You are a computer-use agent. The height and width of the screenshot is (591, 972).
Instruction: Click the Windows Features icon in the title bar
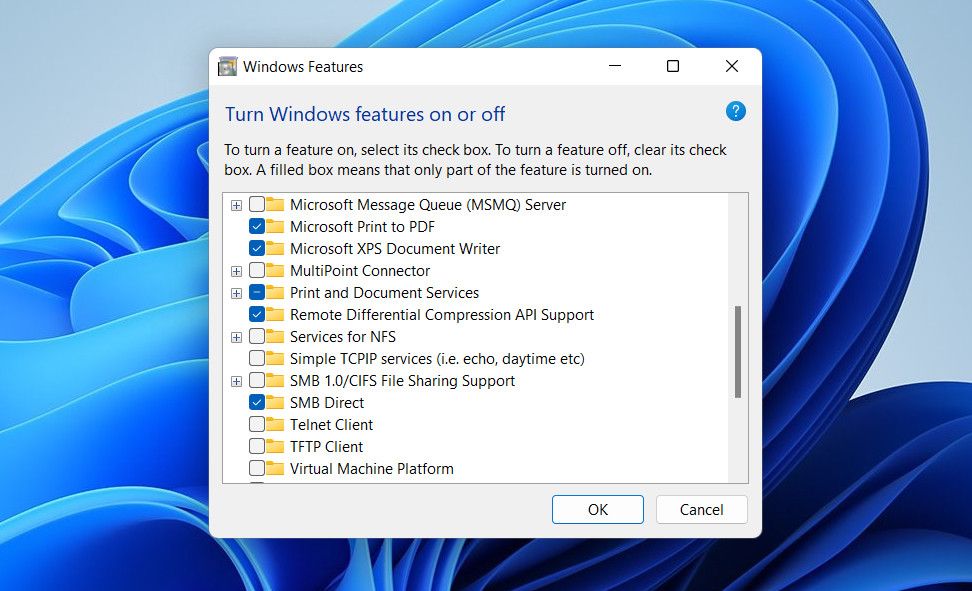coord(226,66)
